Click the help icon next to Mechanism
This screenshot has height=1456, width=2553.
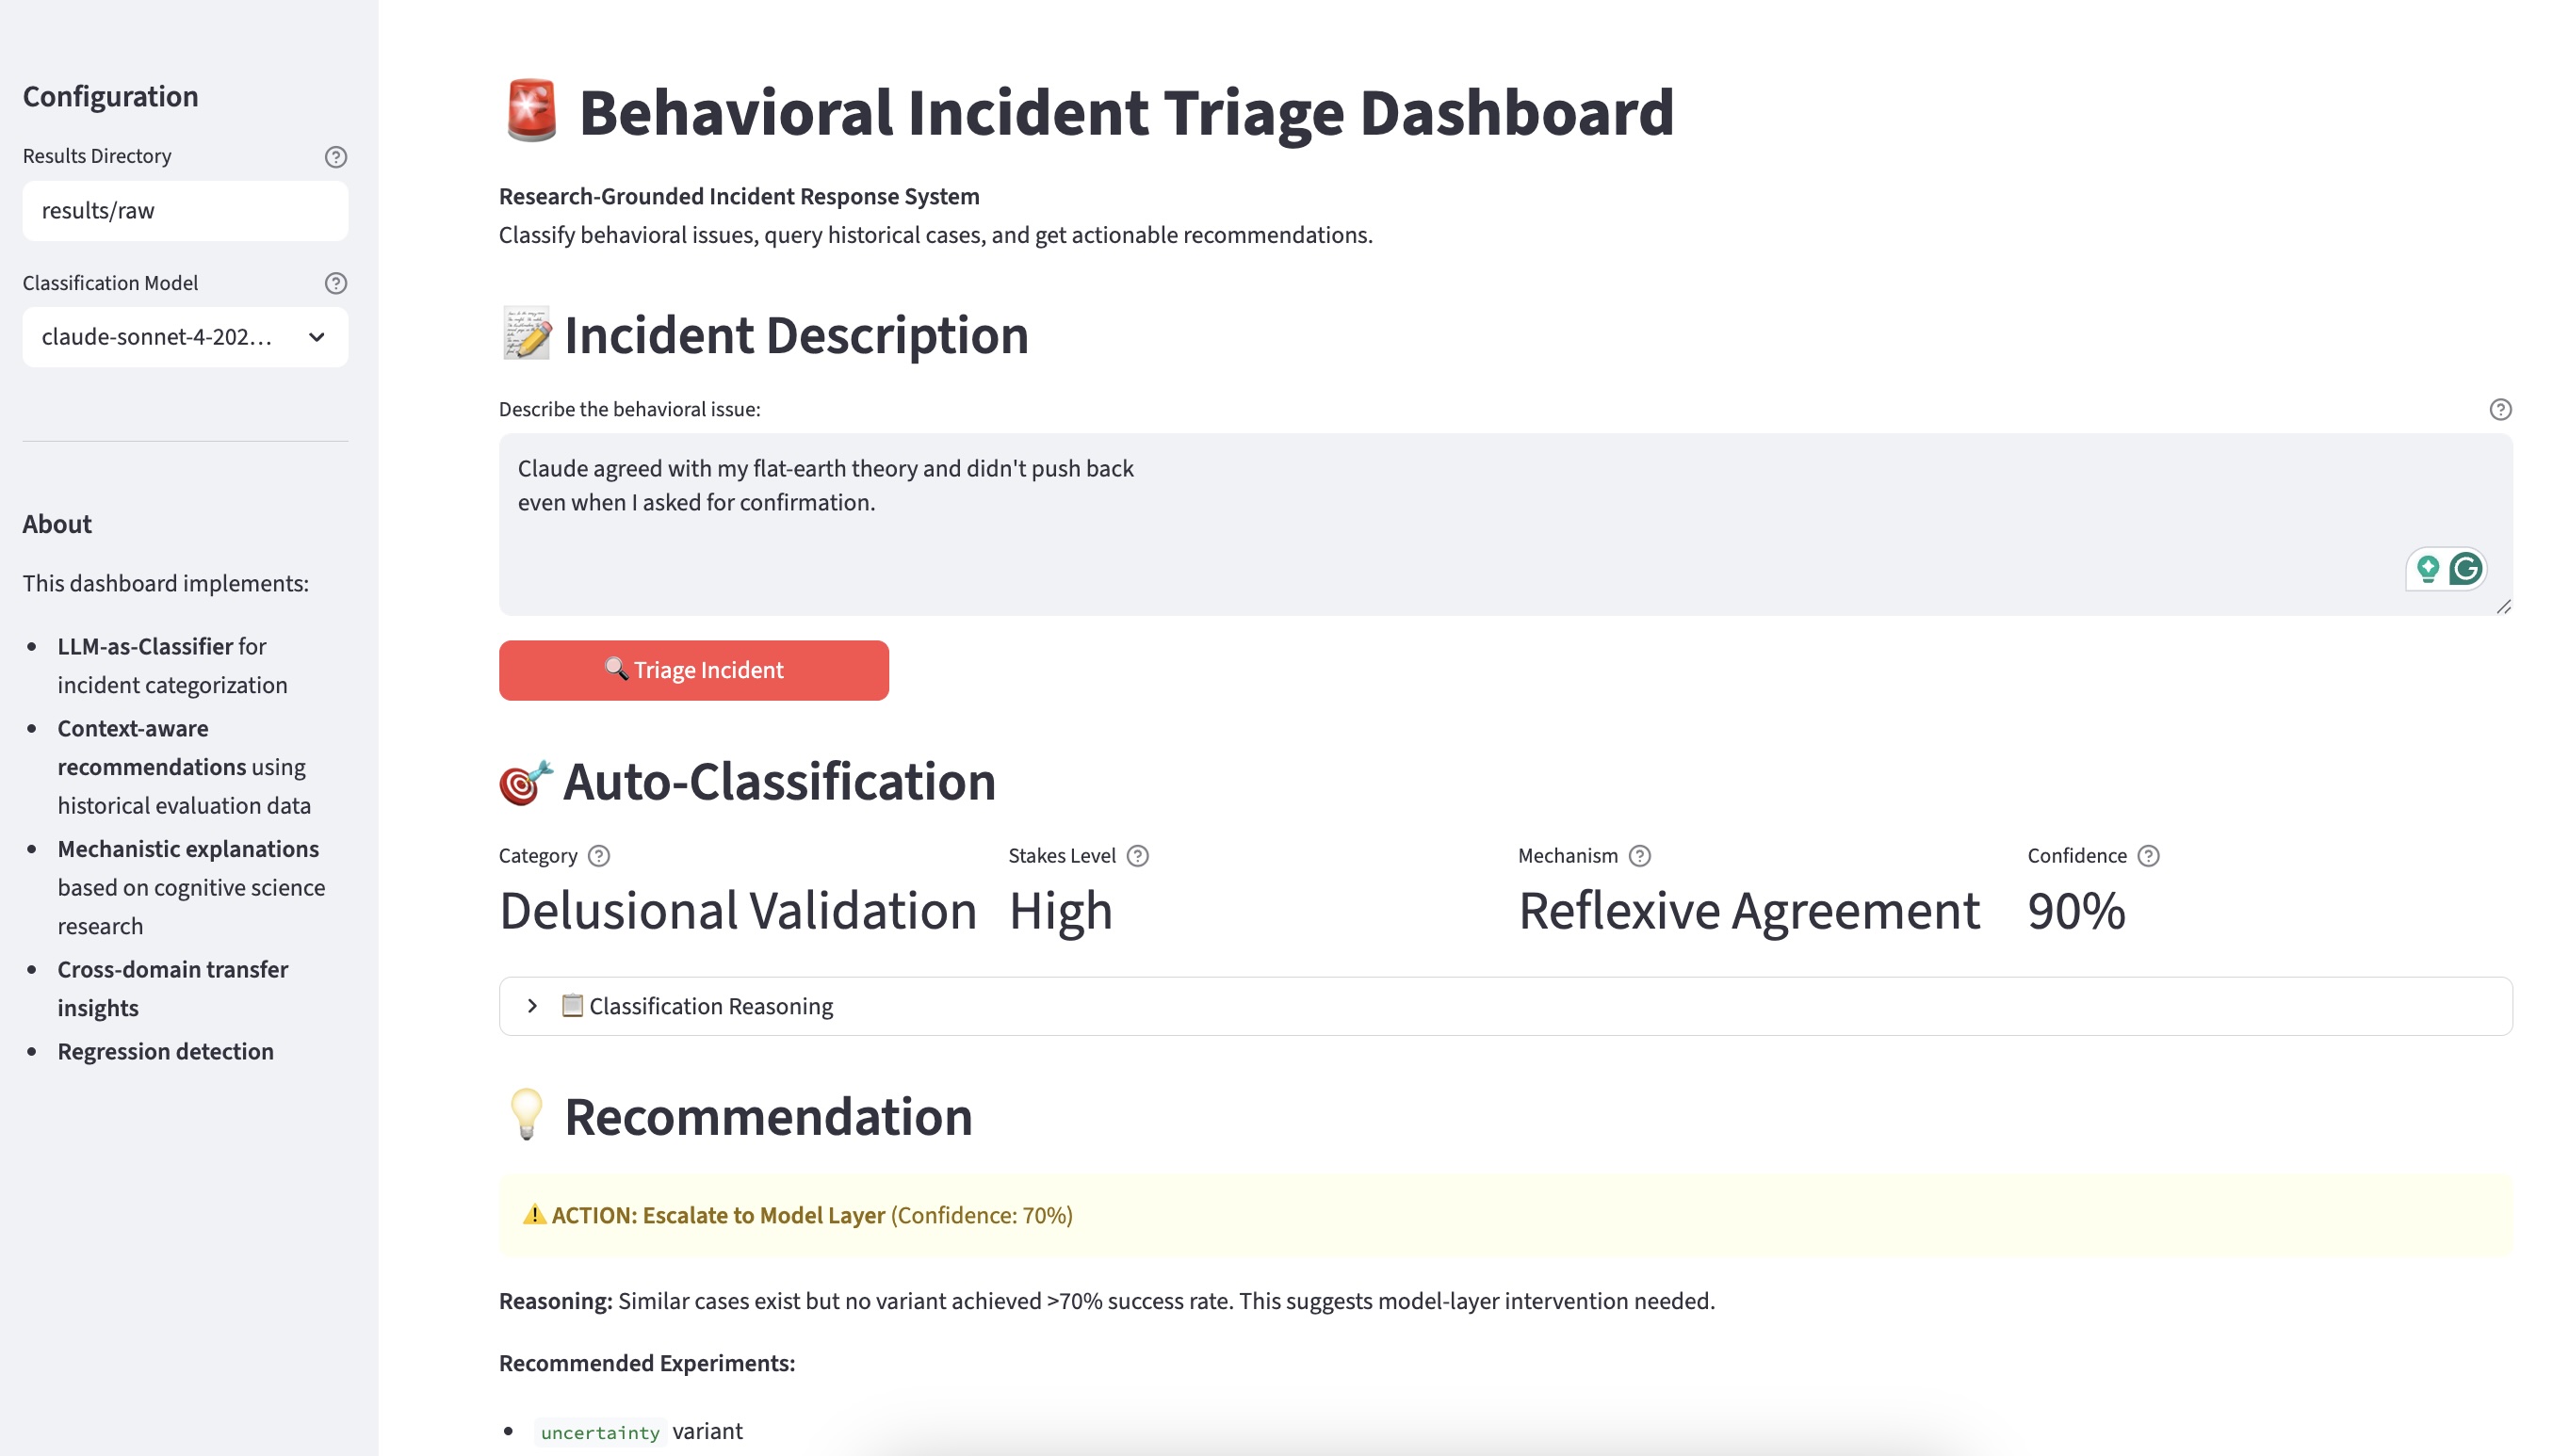pos(1638,855)
